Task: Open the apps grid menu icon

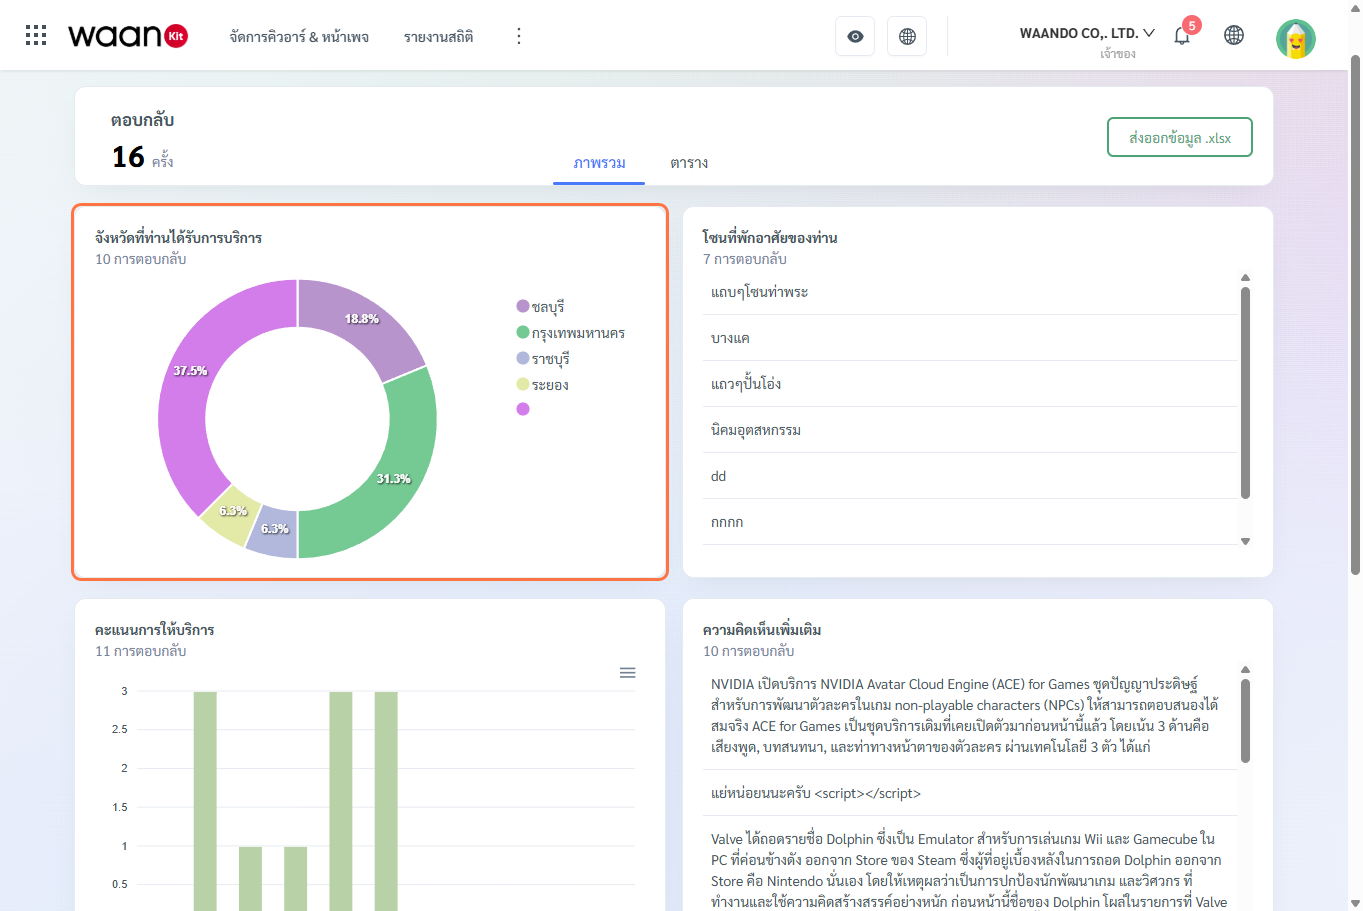Action: click(x=36, y=36)
